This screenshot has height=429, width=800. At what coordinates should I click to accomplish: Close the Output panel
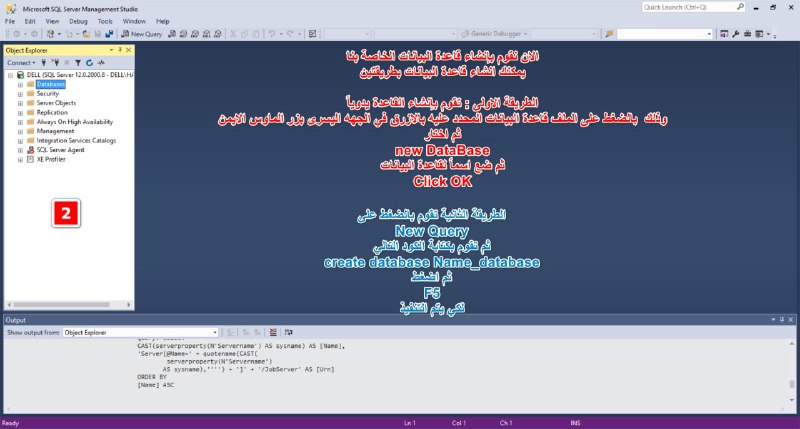coord(791,320)
